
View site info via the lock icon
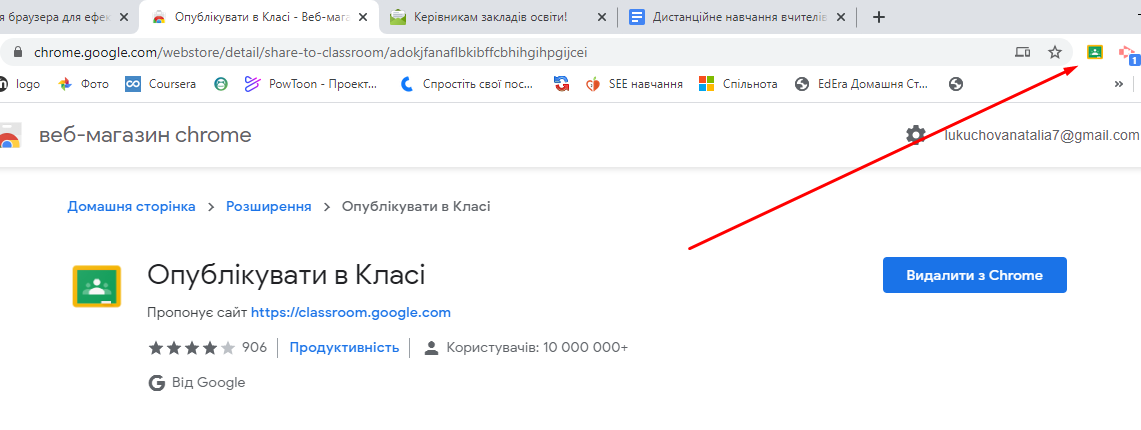click(18, 52)
